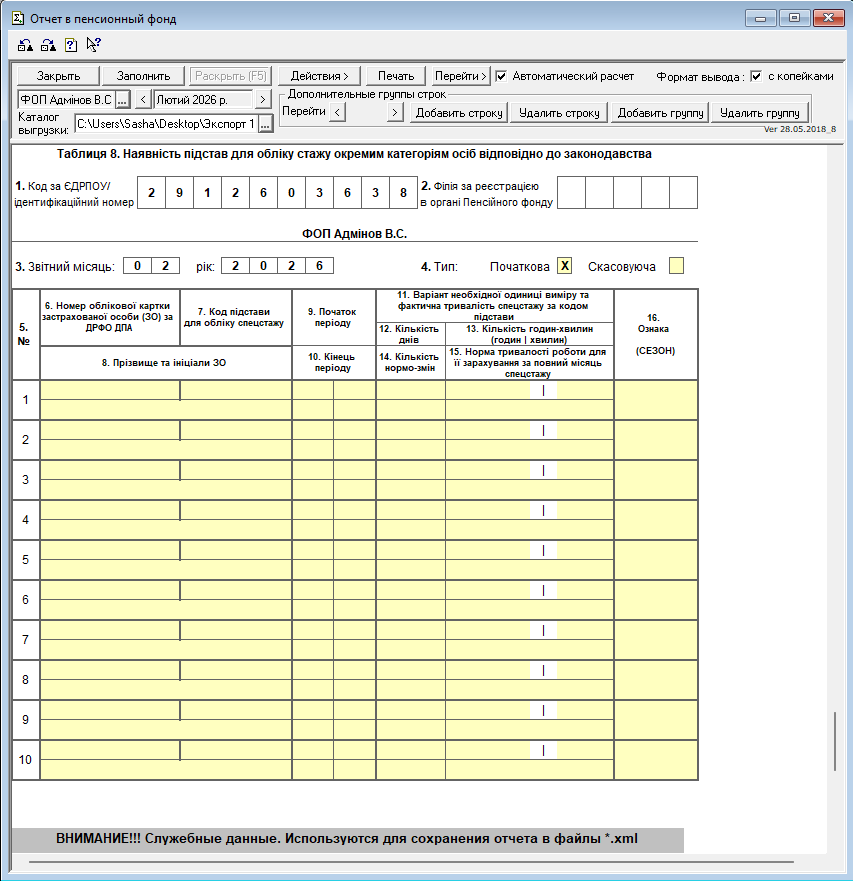Image resolution: width=853 pixels, height=881 pixels.
Task: Go to next month after Лютий 2026
Action: coord(262,99)
